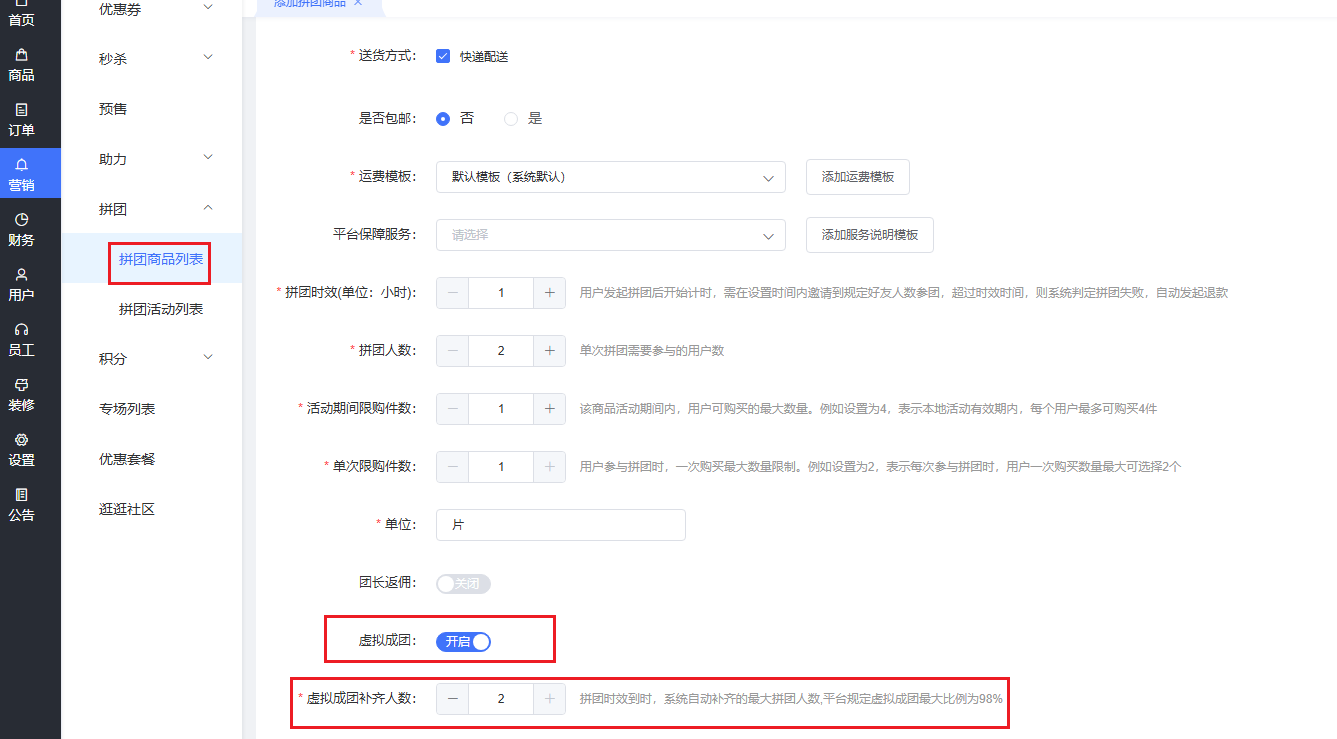Select 是 for 是否包邮
This screenshot has width=1337, height=739.
click(511, 118)
